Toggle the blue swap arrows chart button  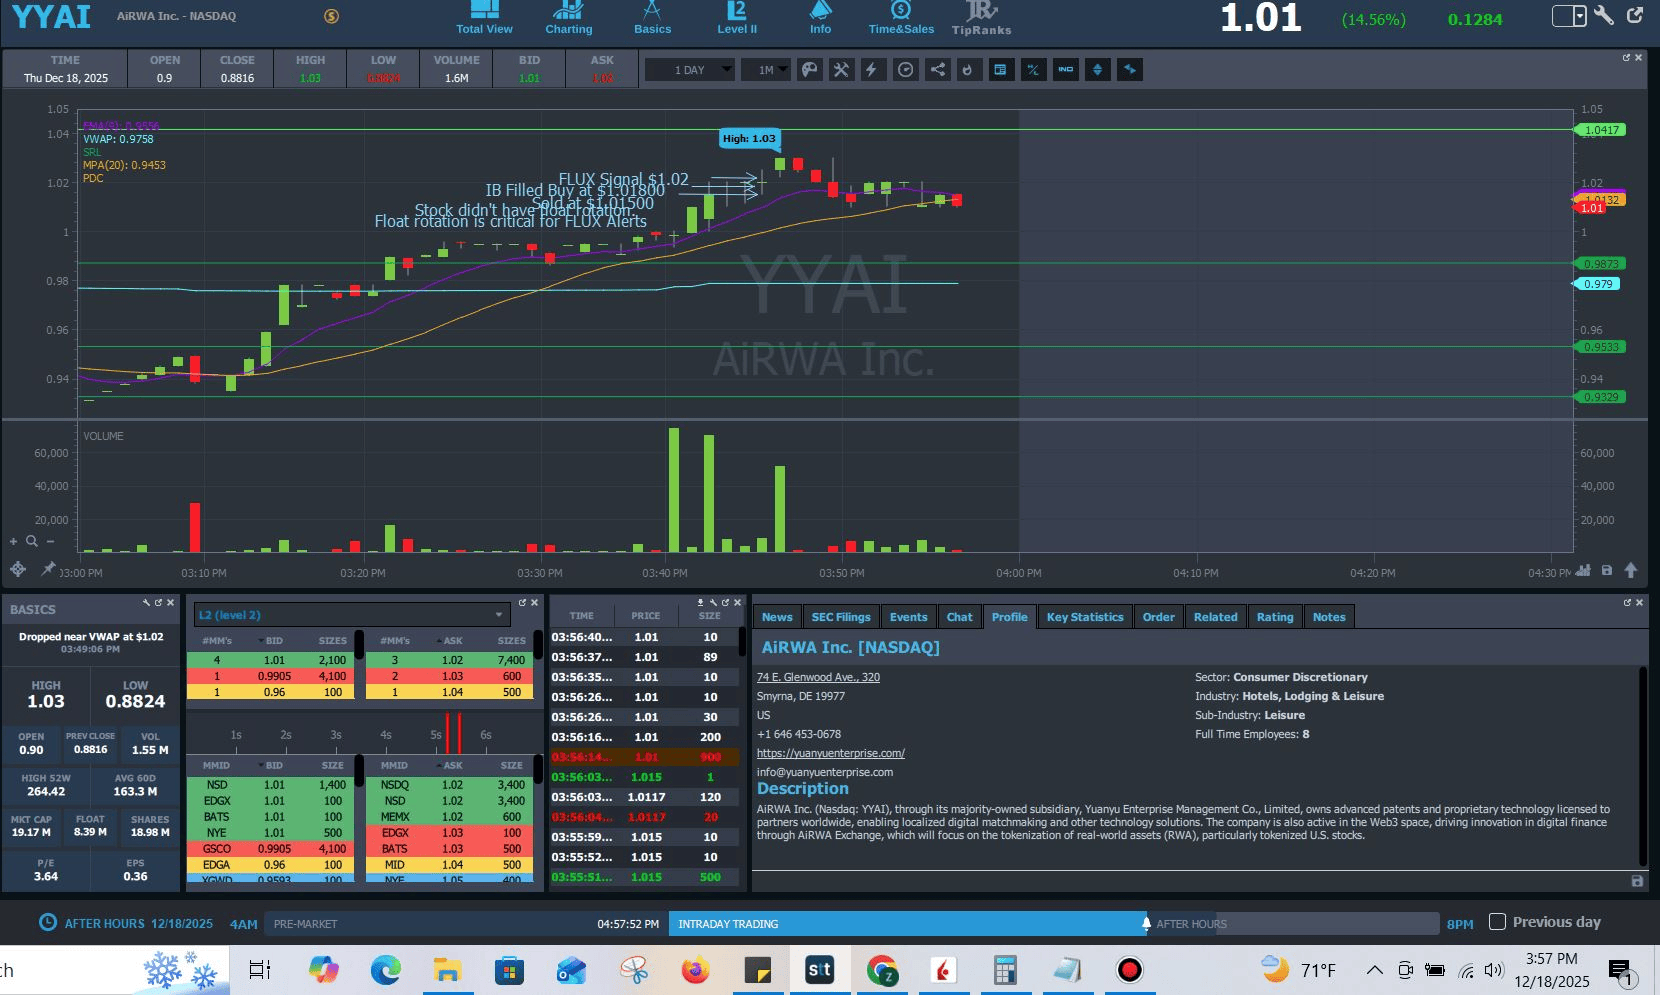(1129, 70)
